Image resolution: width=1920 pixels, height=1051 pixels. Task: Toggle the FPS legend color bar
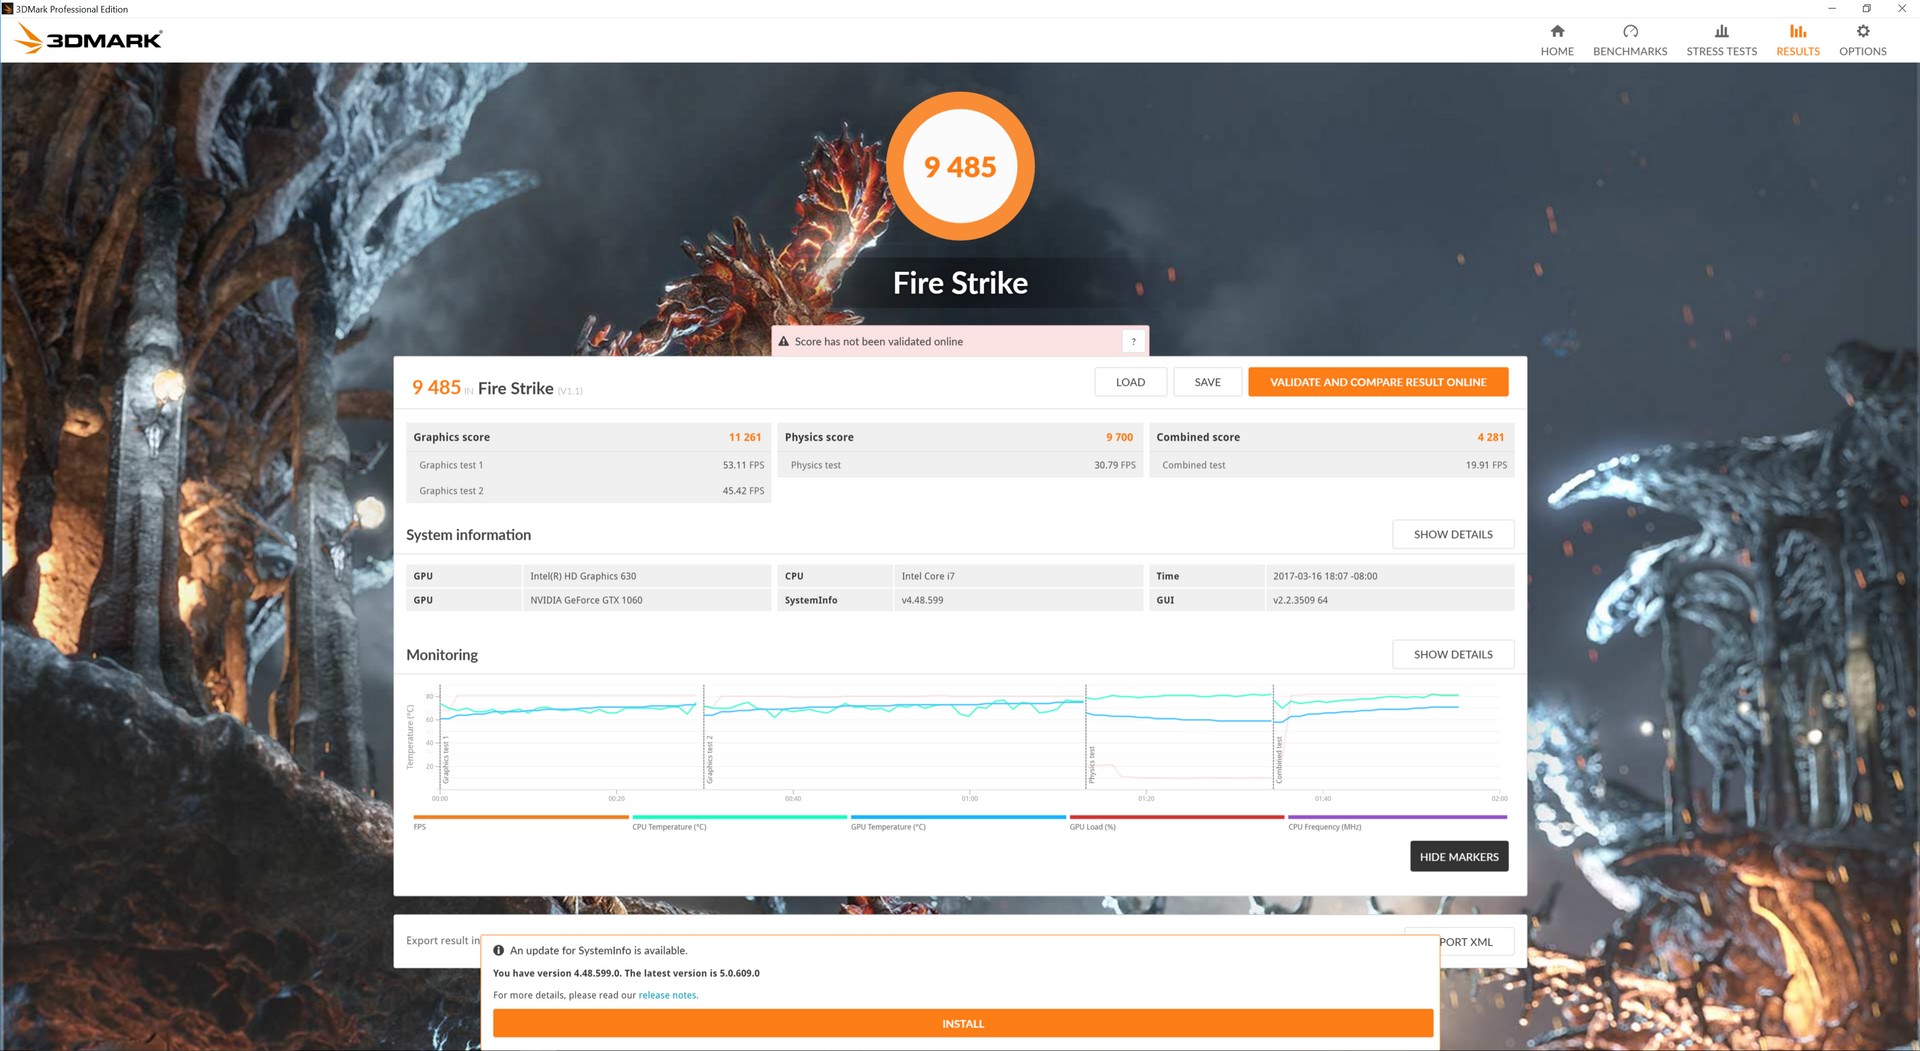click(521, 817)
